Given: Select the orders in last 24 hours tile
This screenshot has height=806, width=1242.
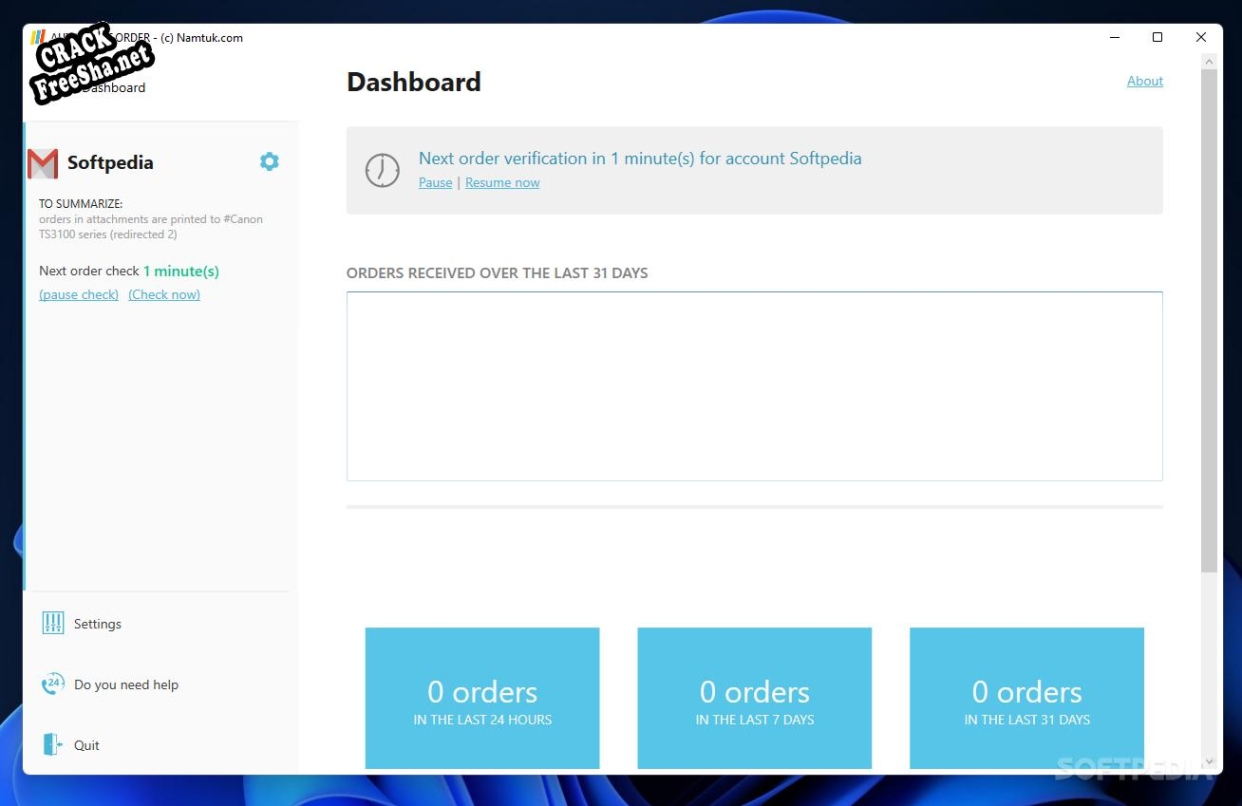Looking at the screenshot, I should (x=482, y=698).
